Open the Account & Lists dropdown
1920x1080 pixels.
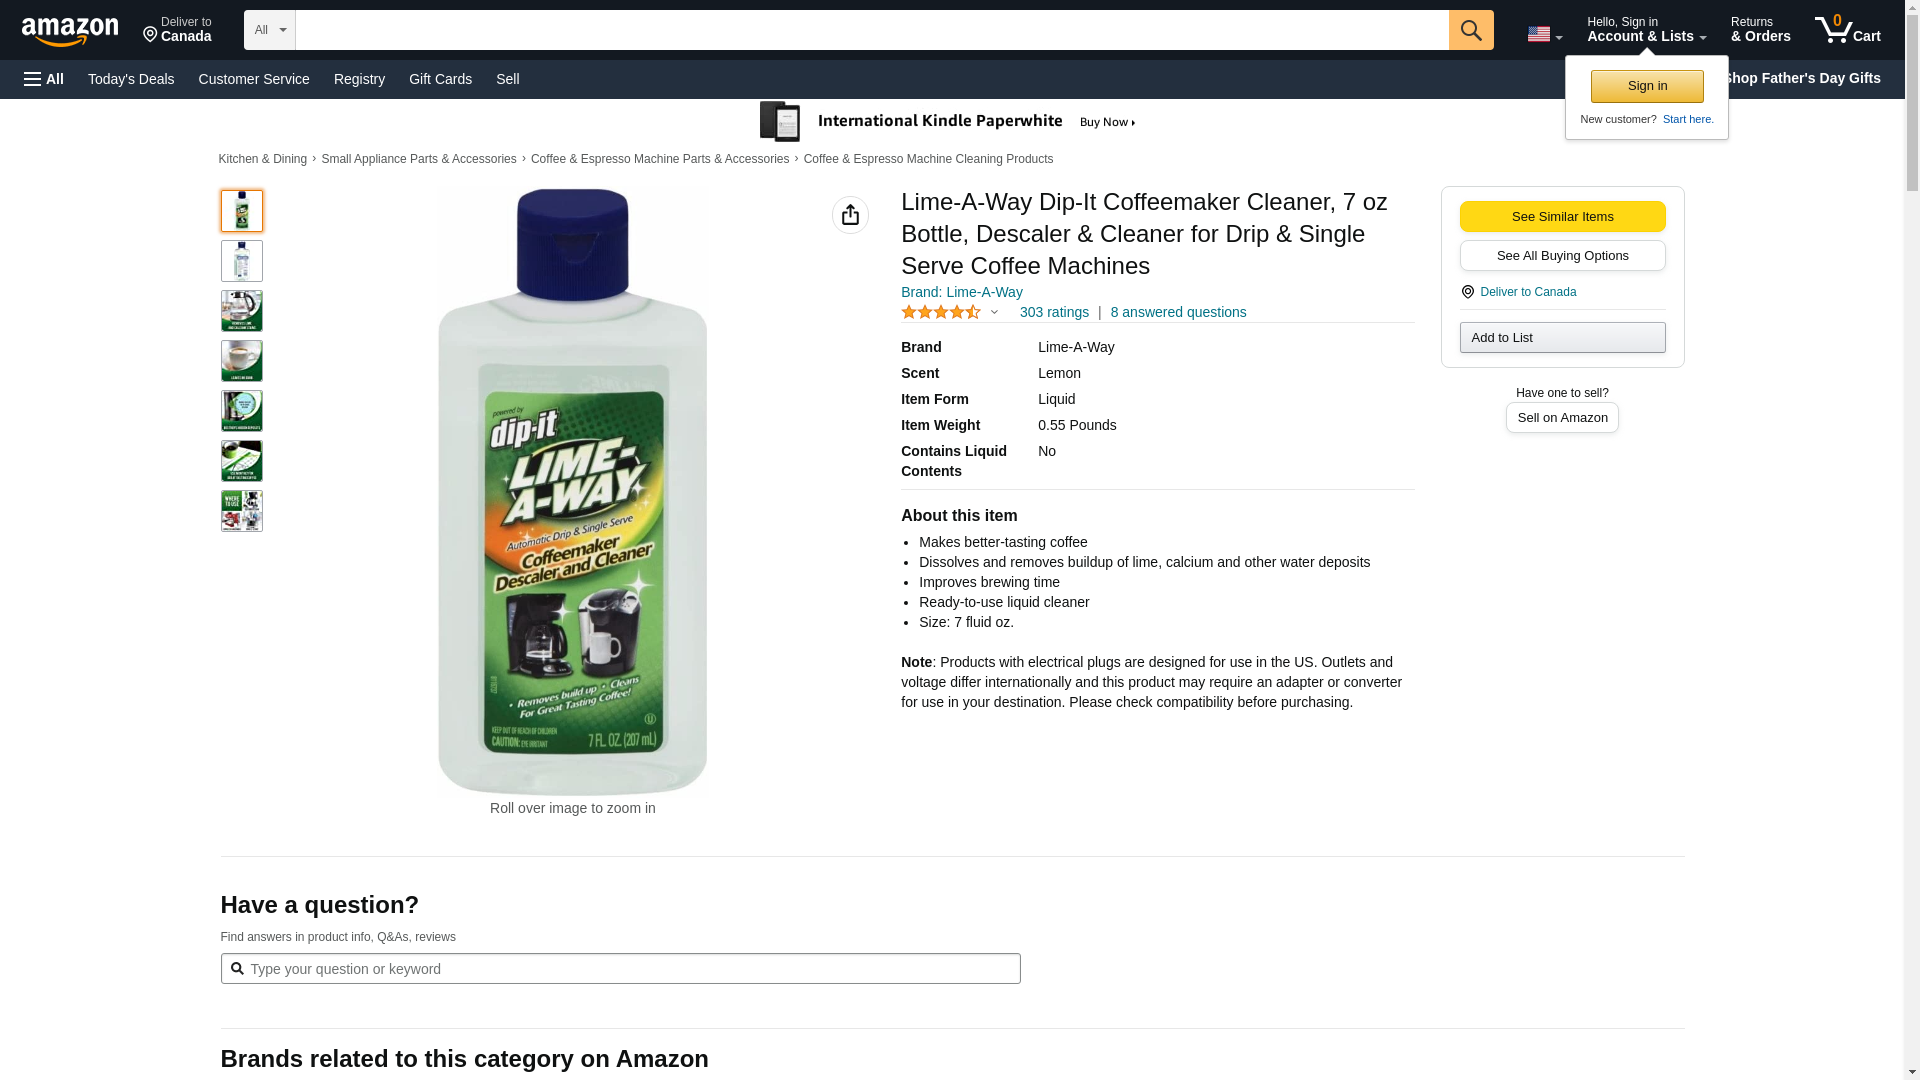(x=1646, y=30)
